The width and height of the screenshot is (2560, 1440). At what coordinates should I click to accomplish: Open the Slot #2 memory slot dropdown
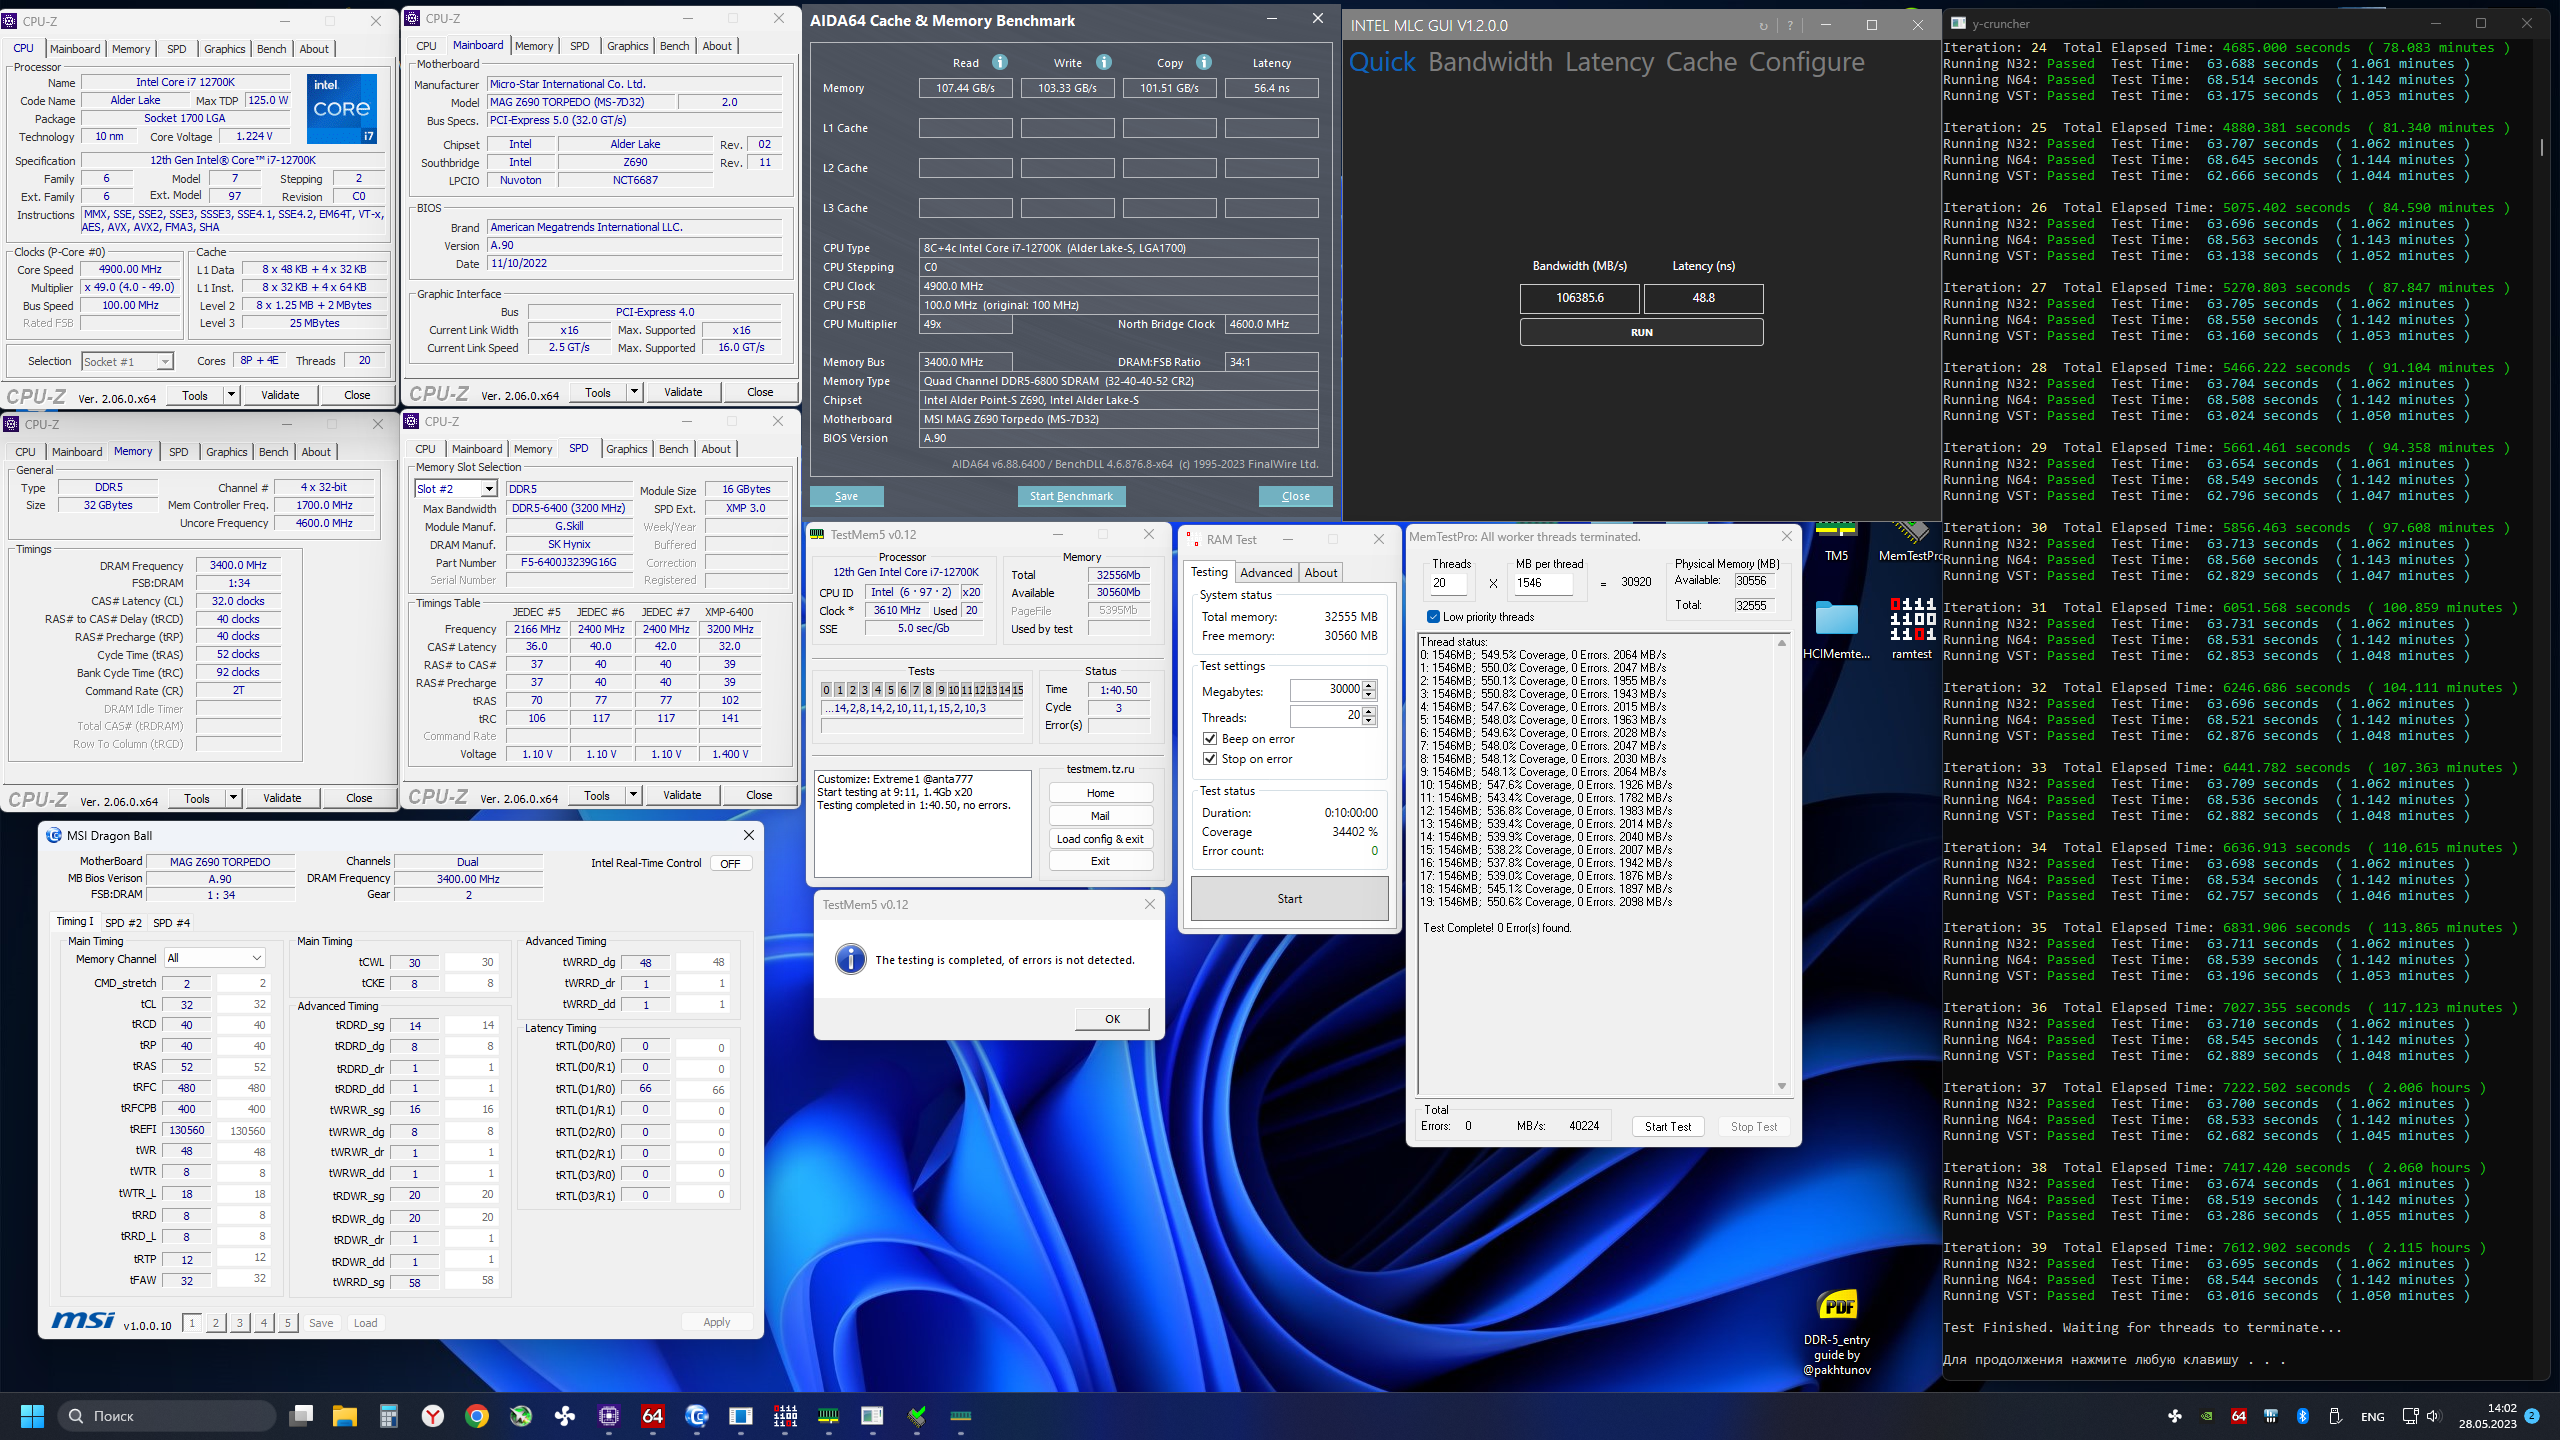[489, 489]
